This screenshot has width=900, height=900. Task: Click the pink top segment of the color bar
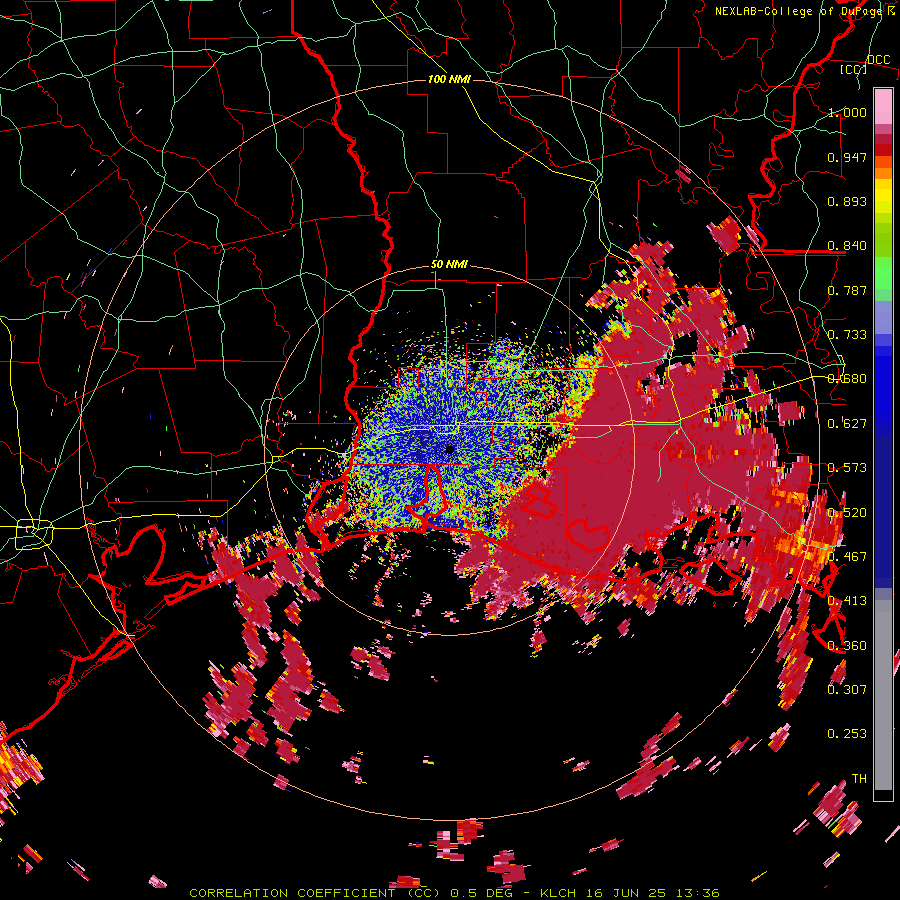[883, 107]
